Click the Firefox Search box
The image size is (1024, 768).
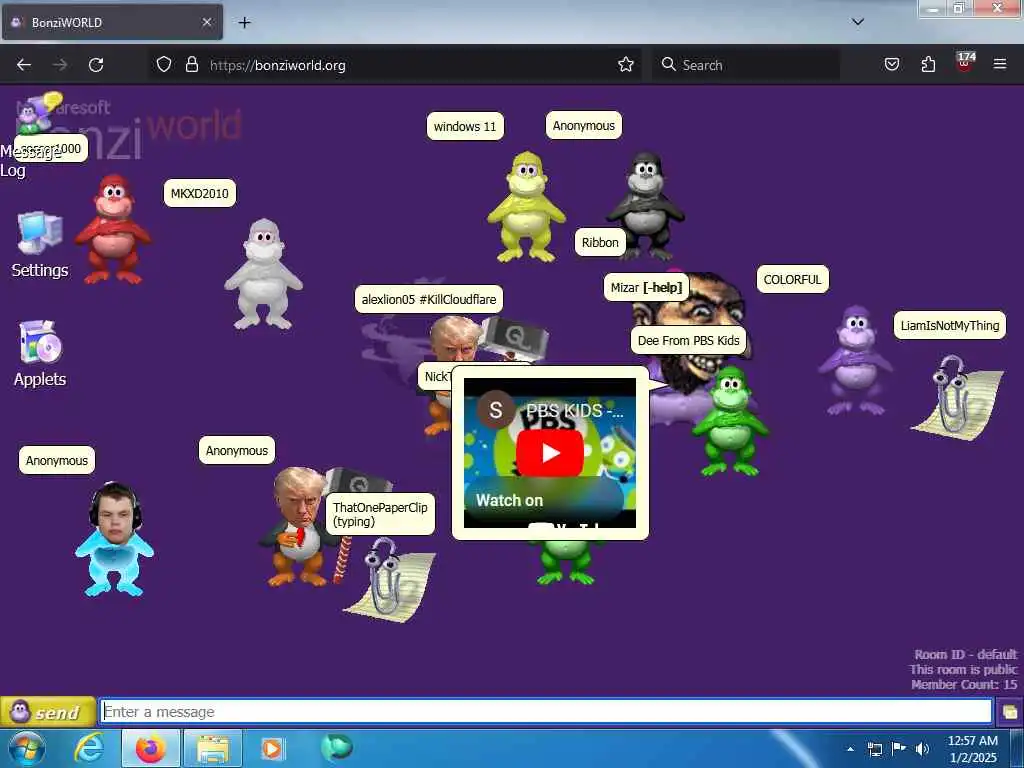(x=746, y=65)
